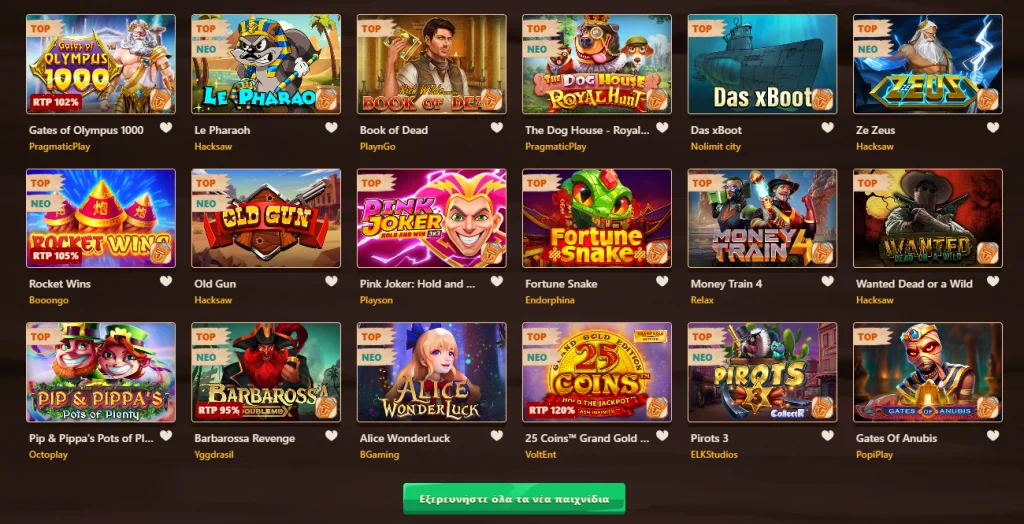Click orange badge icon on Fortune Snake thumbnail

(656, 253)
